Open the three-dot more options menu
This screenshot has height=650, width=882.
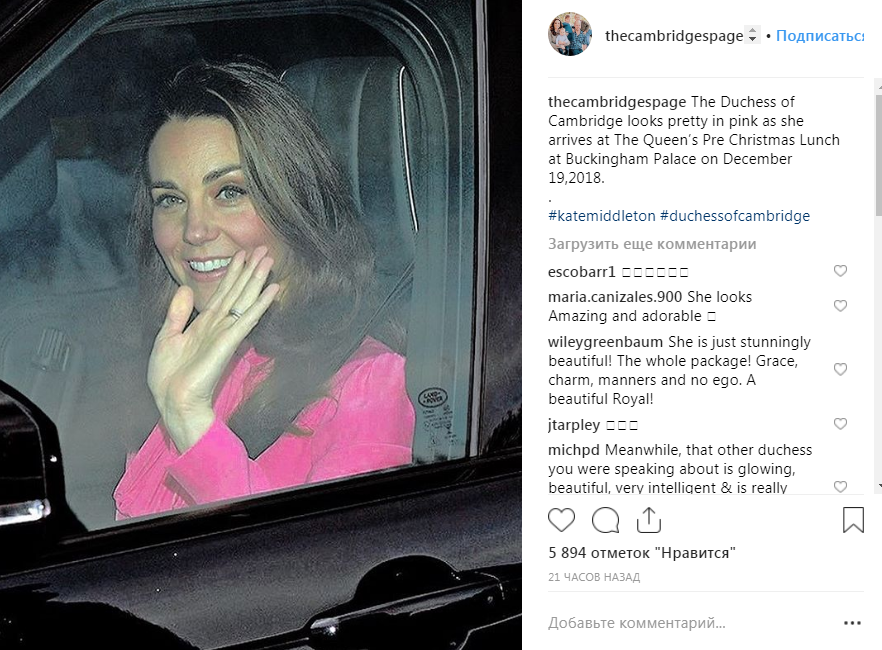pos(852,622)
